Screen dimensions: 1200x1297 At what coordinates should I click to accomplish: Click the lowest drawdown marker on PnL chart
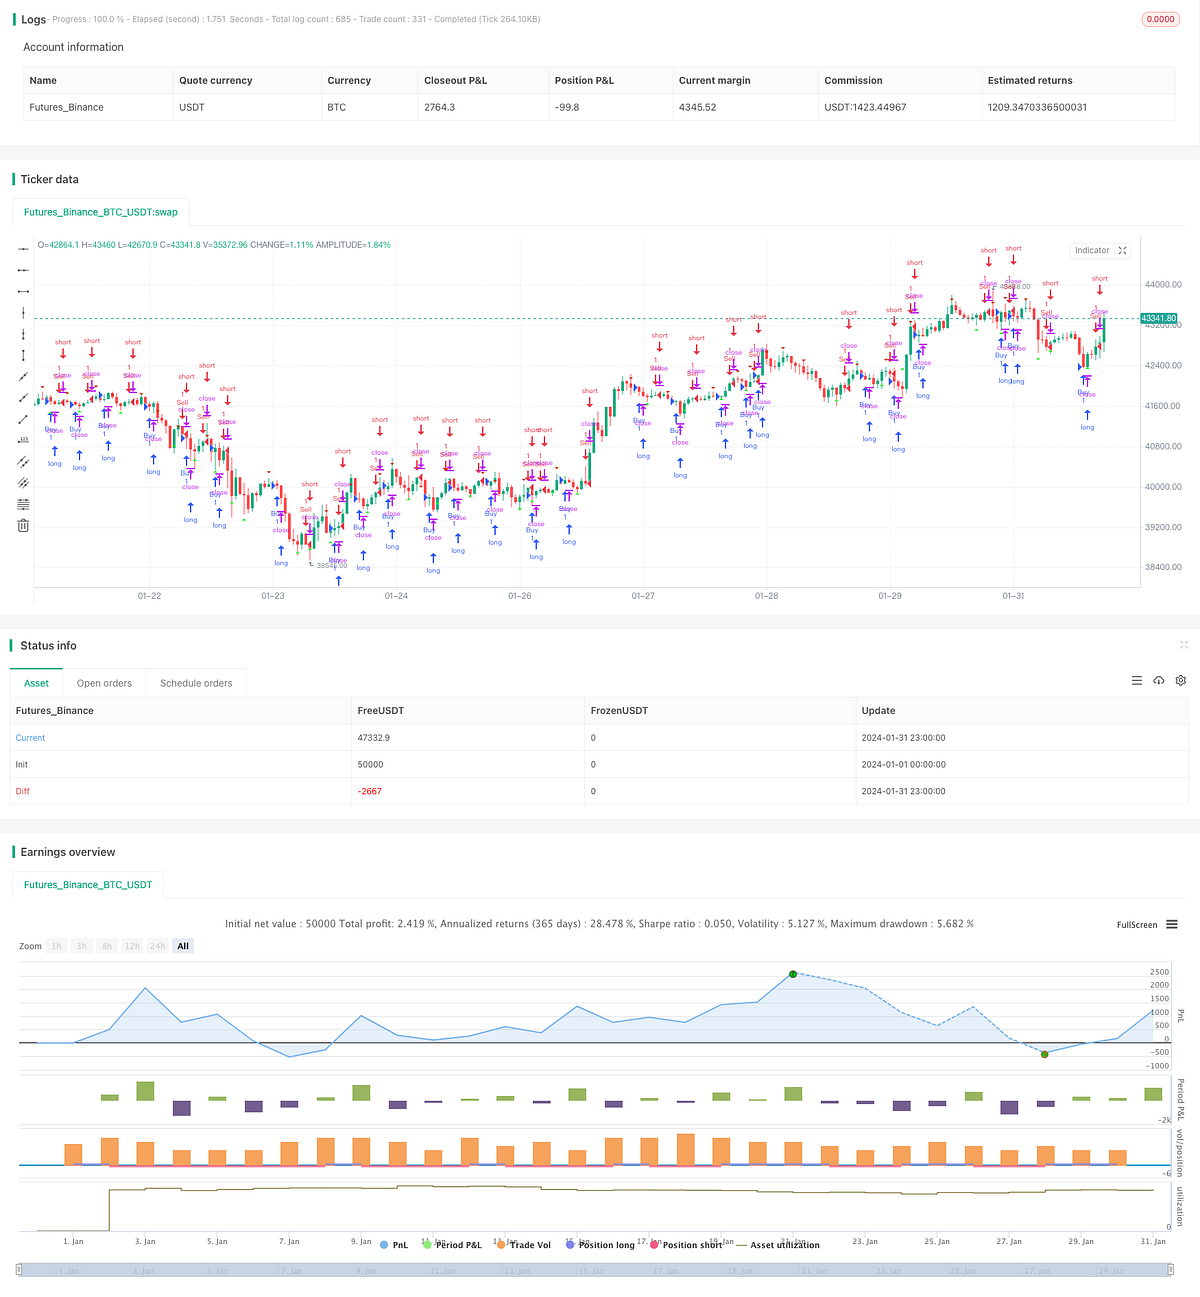pyautogui.click(x=1044, y=1054)
